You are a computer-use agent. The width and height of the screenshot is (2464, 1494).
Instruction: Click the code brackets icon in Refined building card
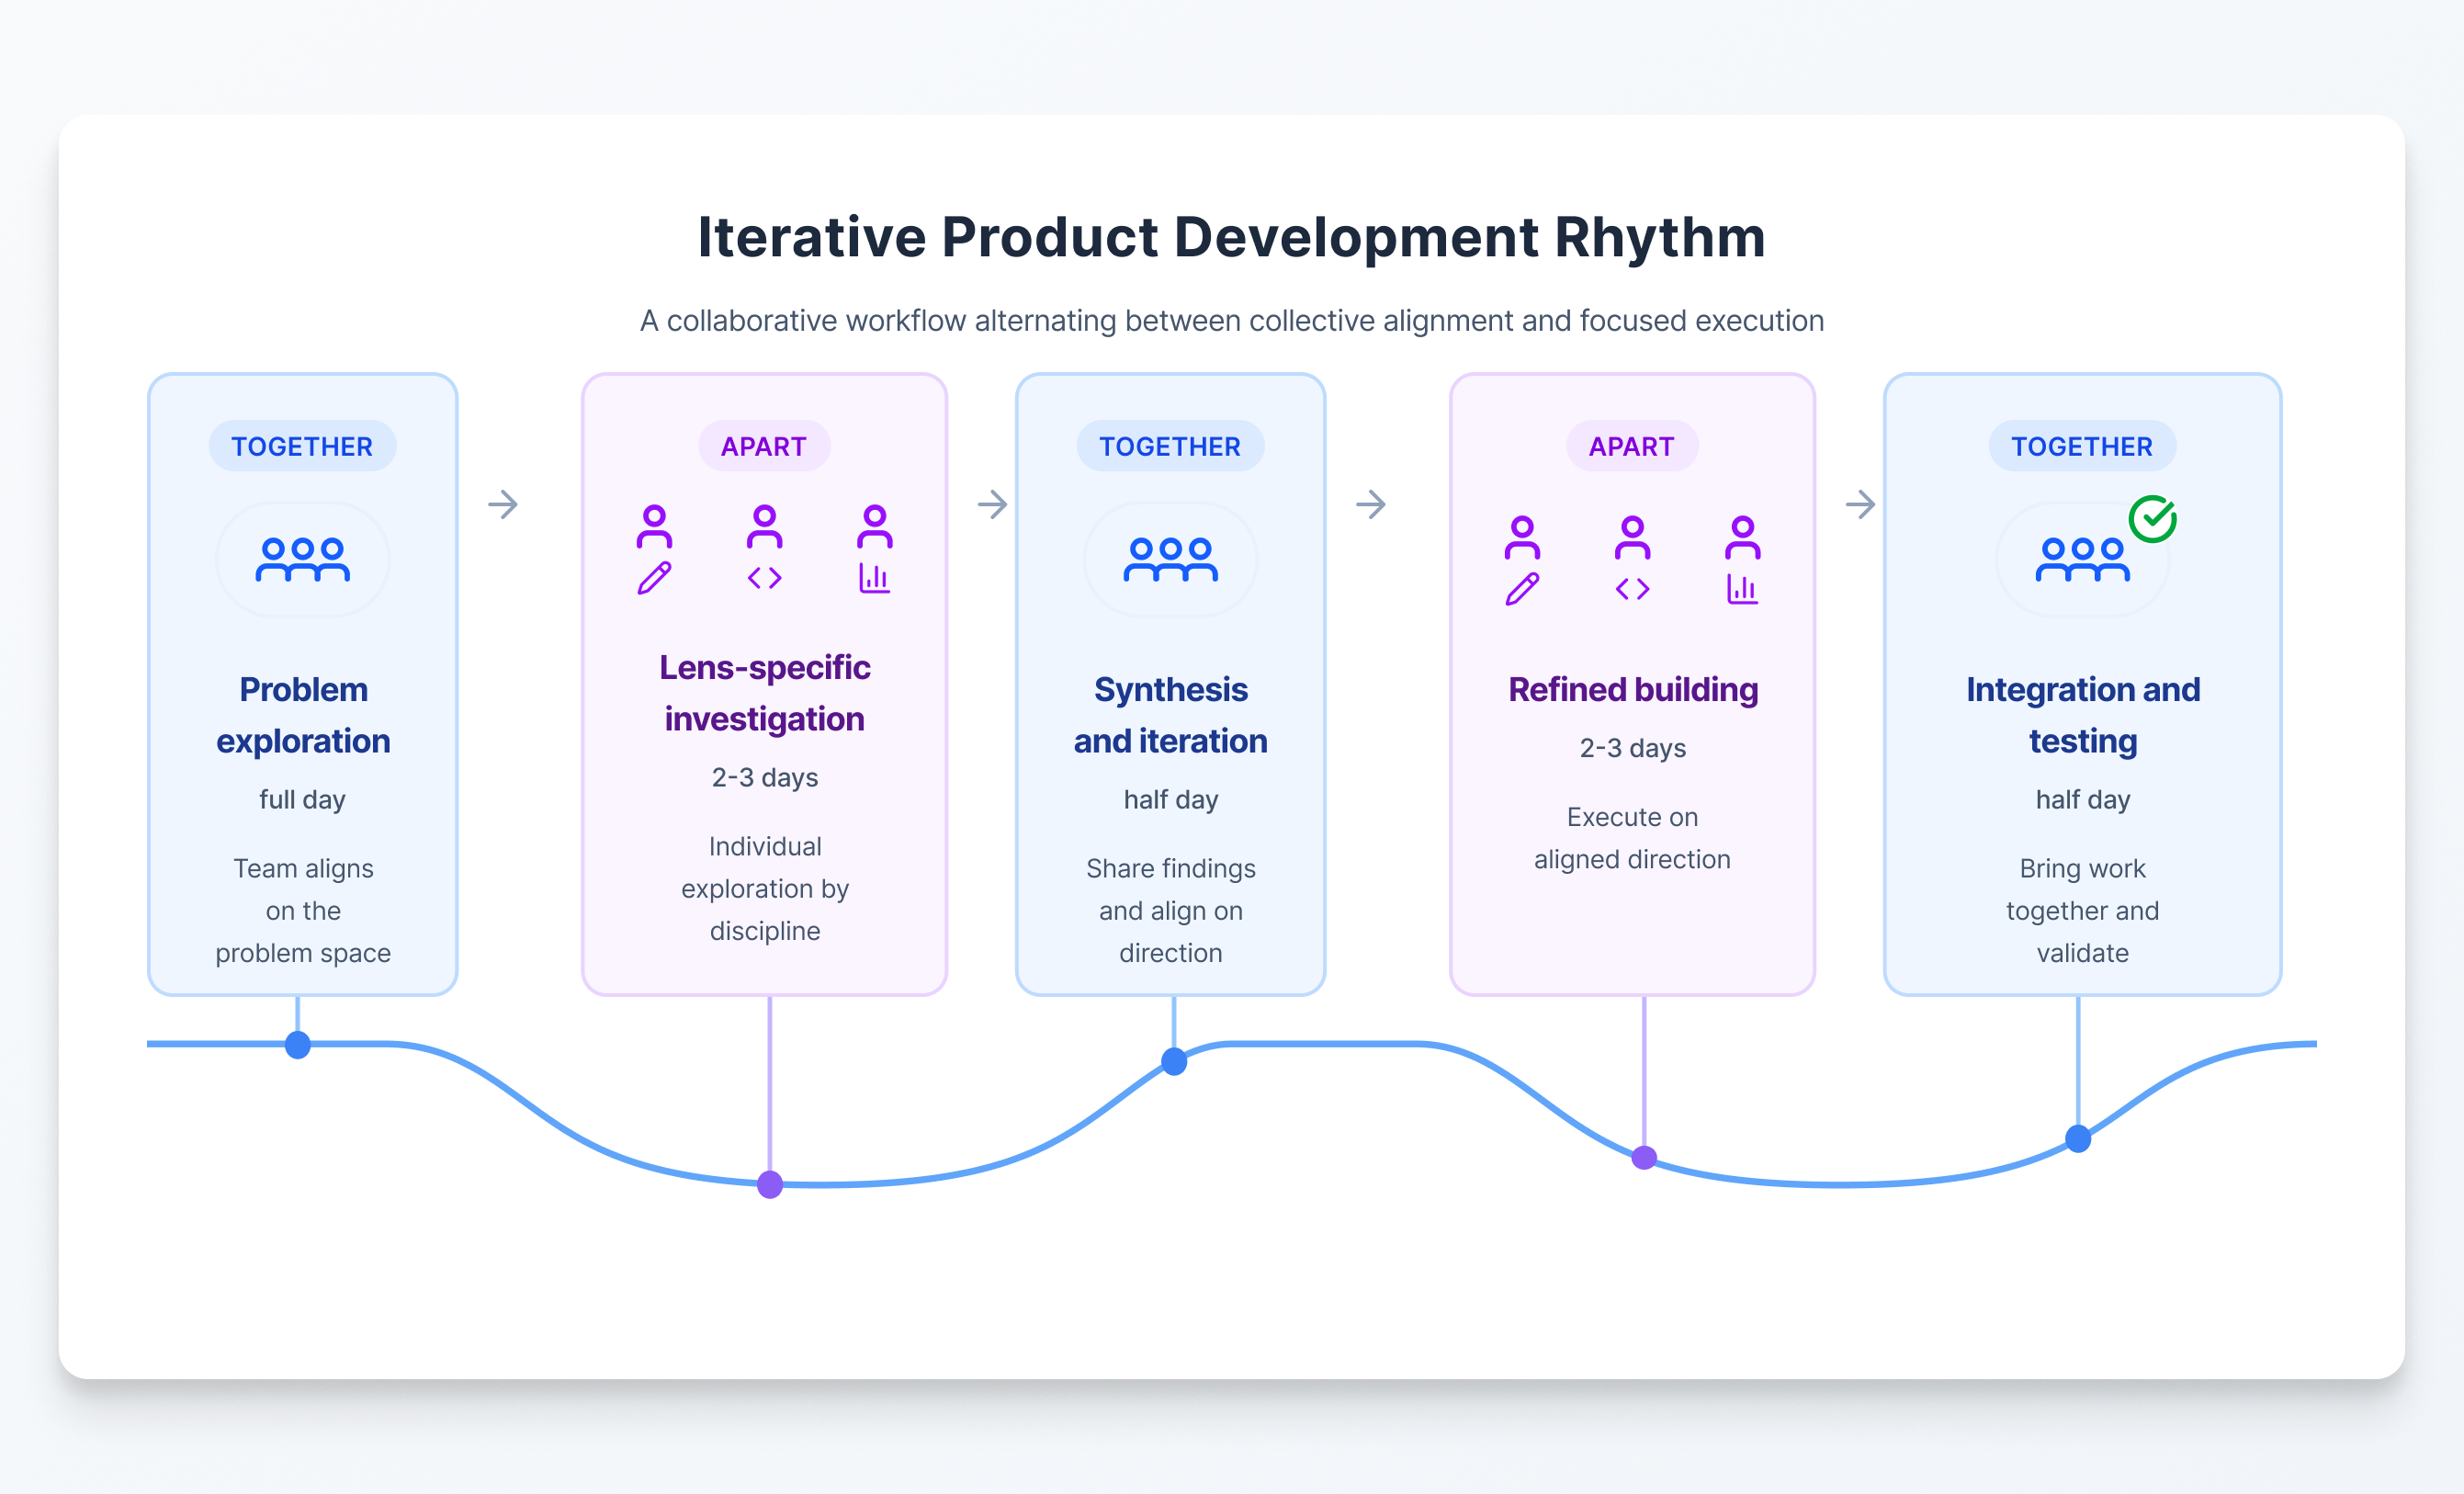[x=1632, y=589]
